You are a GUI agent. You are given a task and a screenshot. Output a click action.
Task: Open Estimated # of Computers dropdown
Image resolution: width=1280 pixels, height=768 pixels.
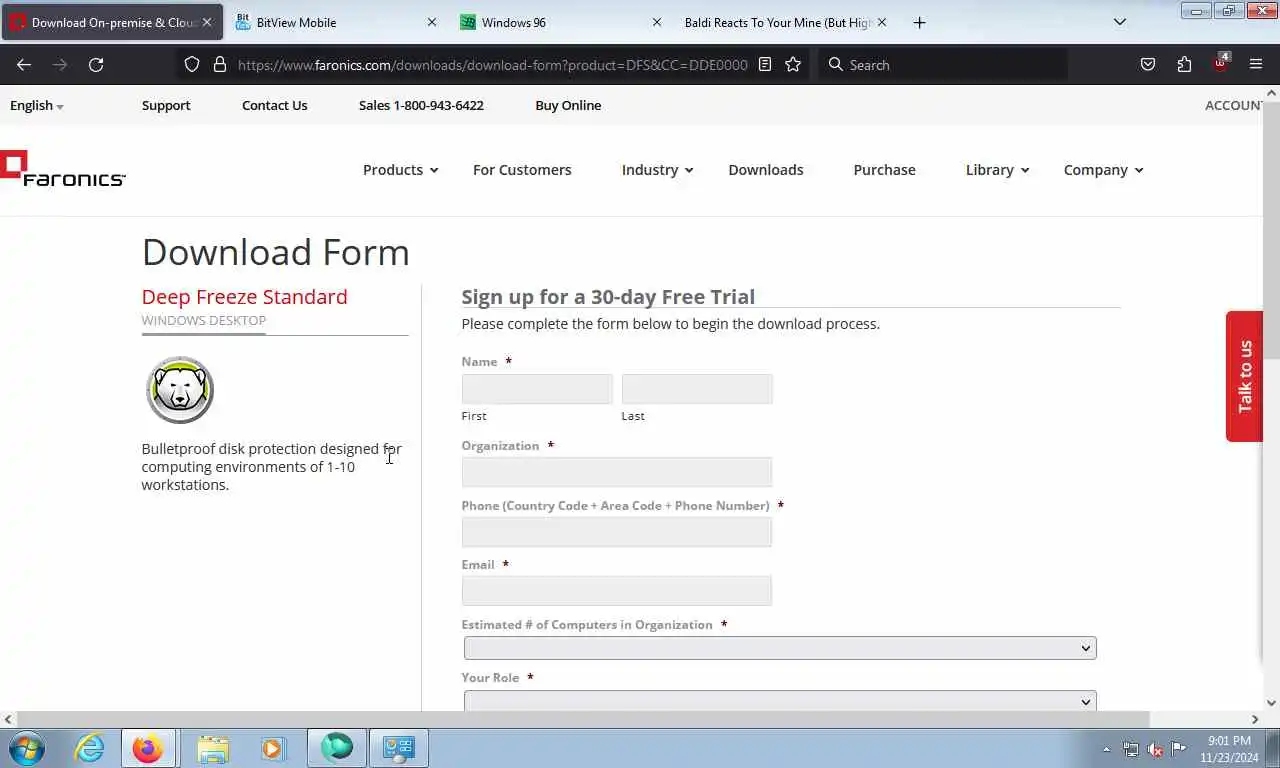tap(780, 648)
